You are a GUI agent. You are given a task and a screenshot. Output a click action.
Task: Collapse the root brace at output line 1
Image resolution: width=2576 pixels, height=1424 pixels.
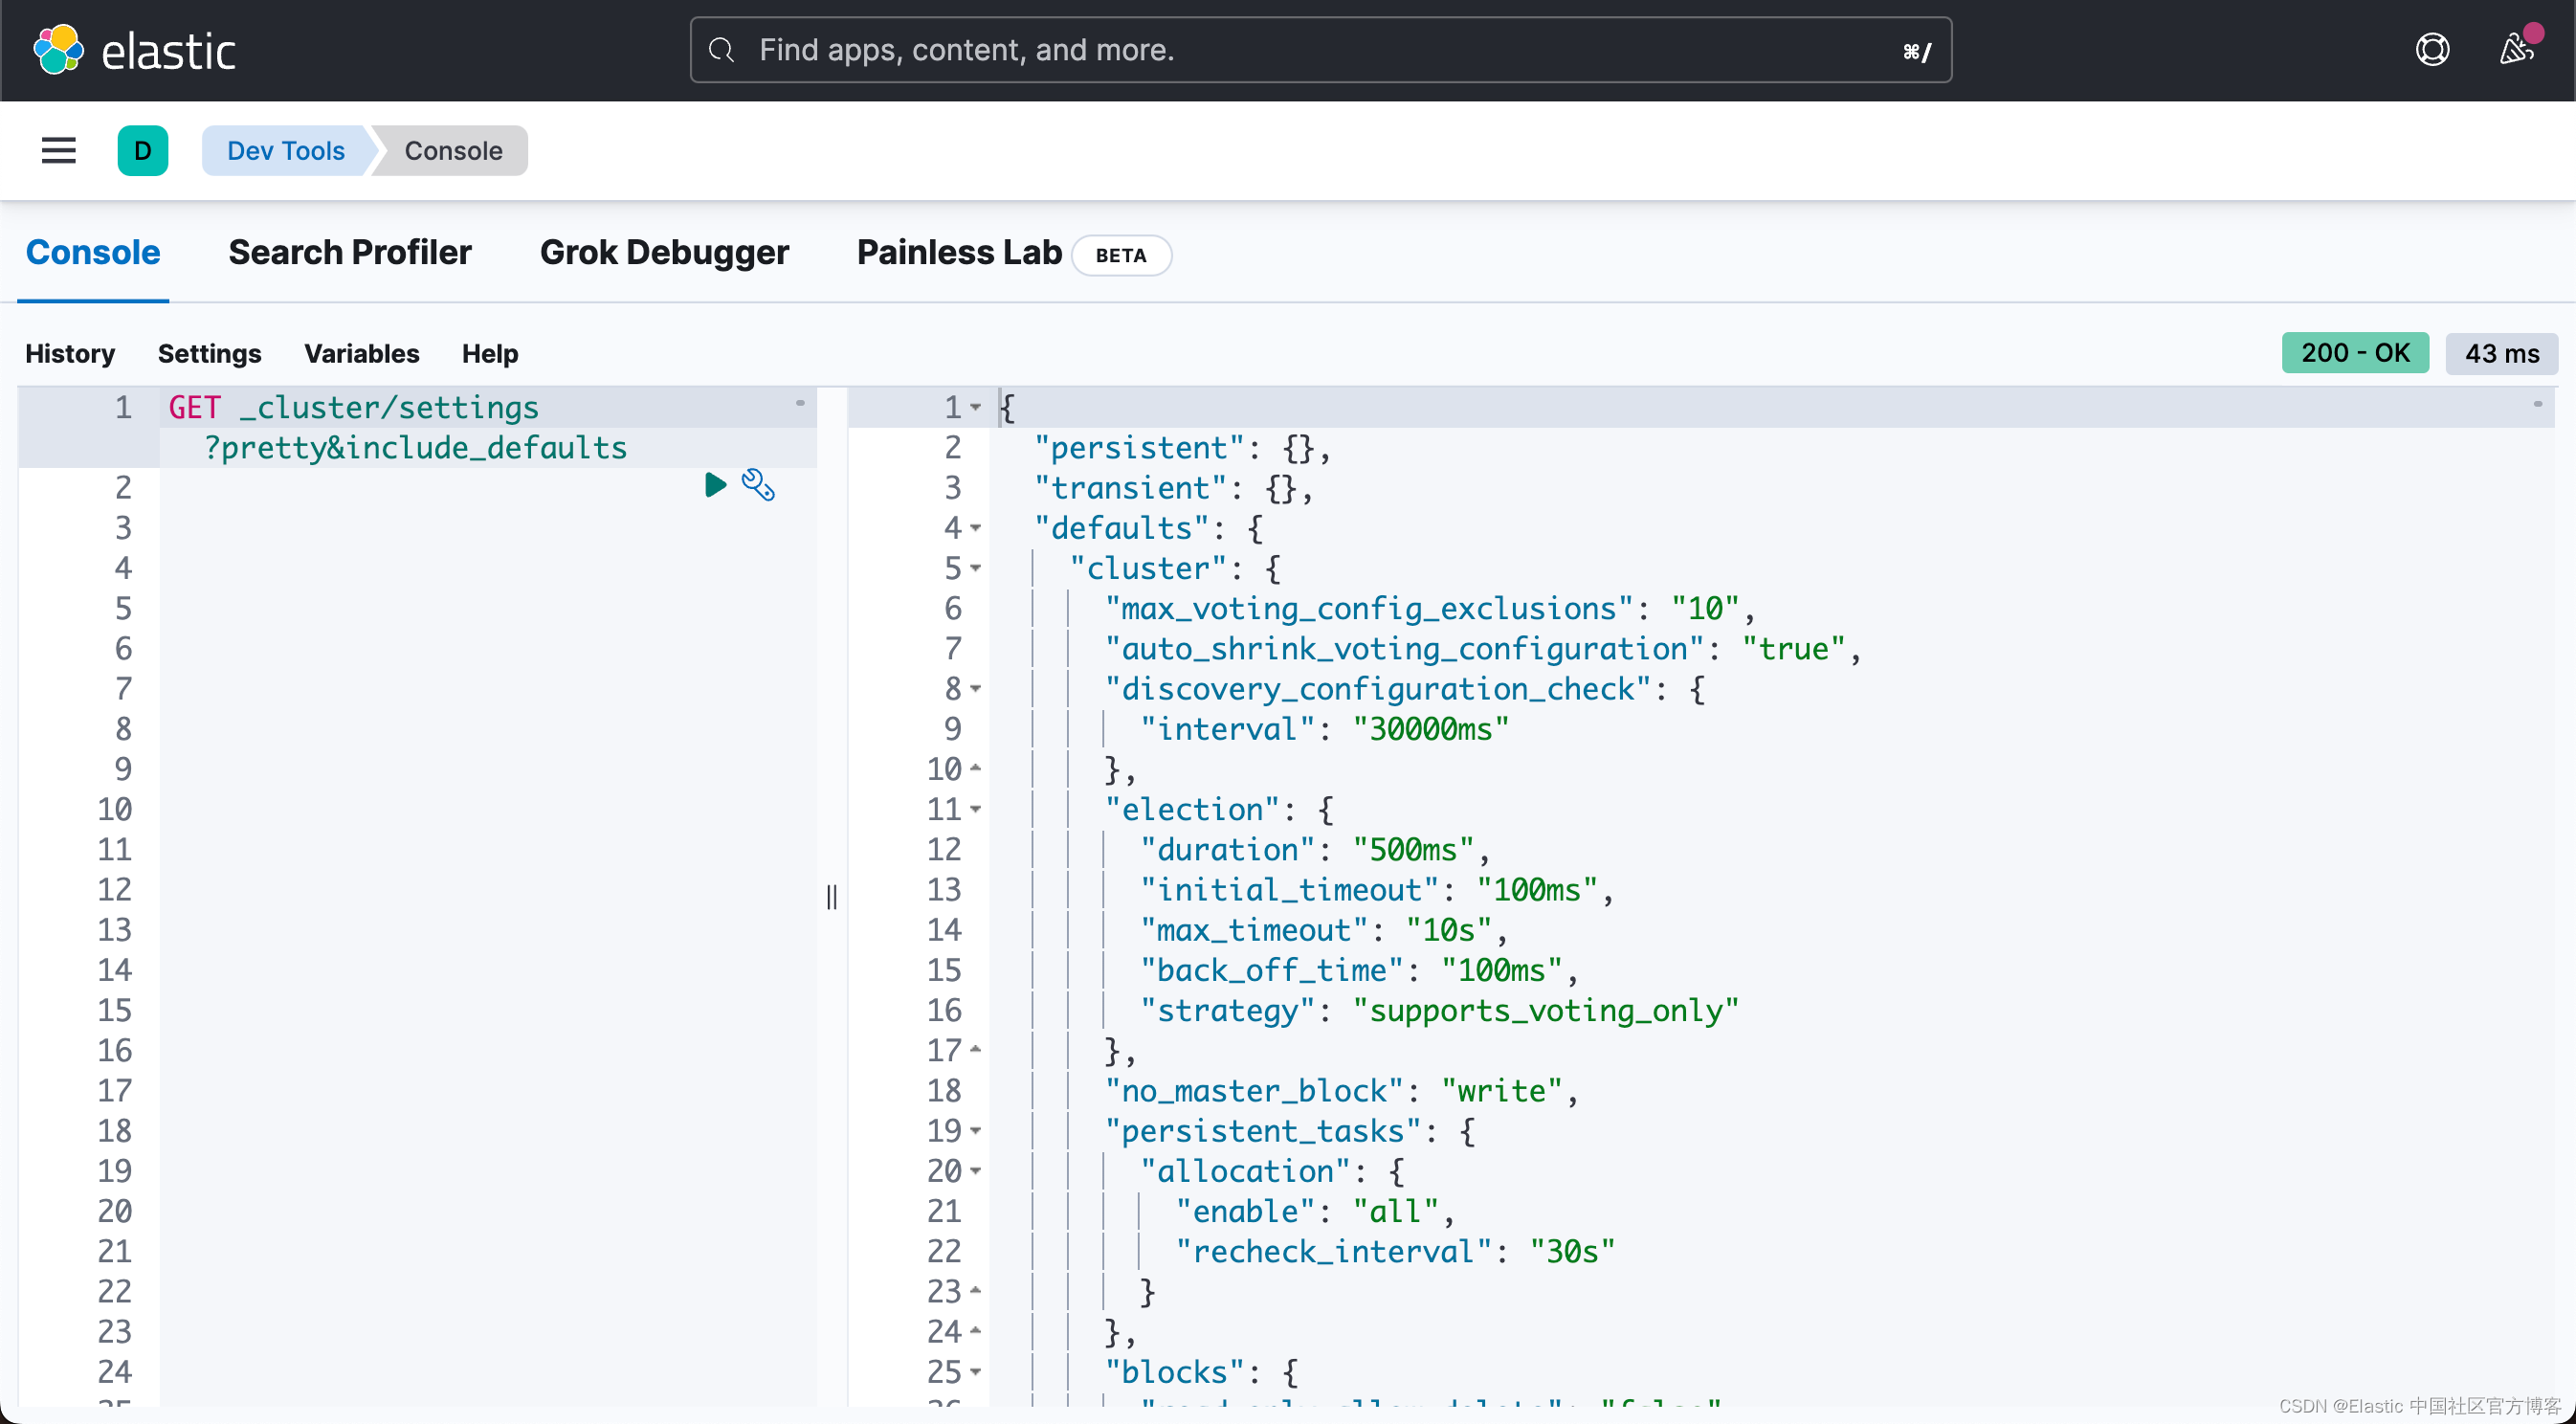(975, 408)
